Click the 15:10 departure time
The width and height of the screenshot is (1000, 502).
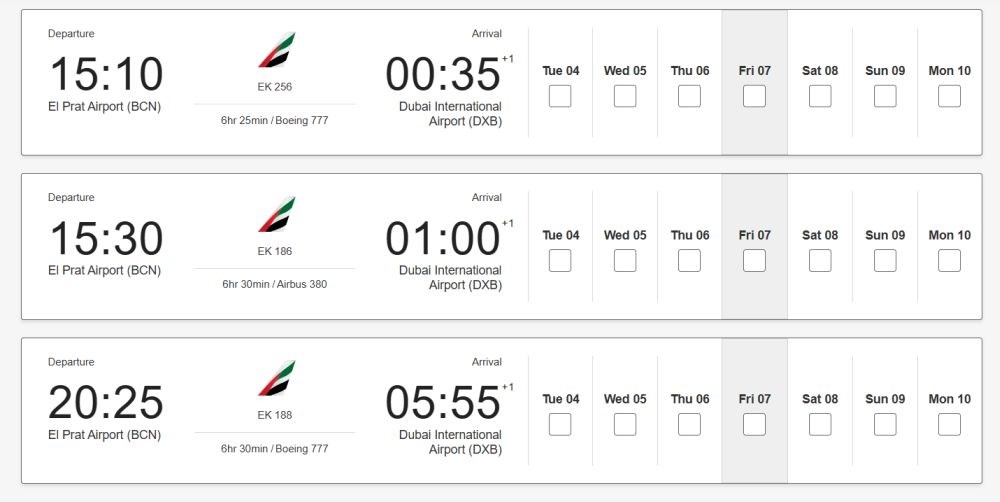[107, 74]
